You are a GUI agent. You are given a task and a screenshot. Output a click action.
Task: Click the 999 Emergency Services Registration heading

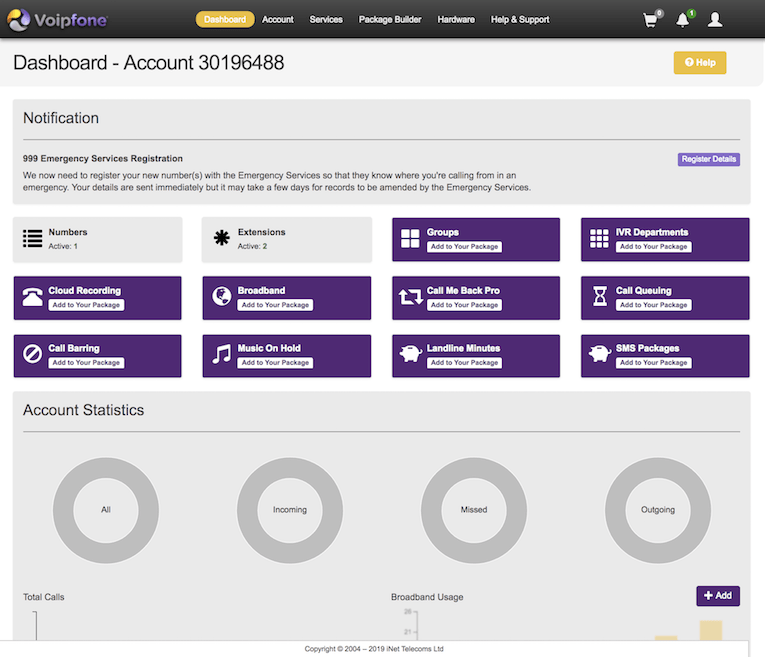point(103,159)
